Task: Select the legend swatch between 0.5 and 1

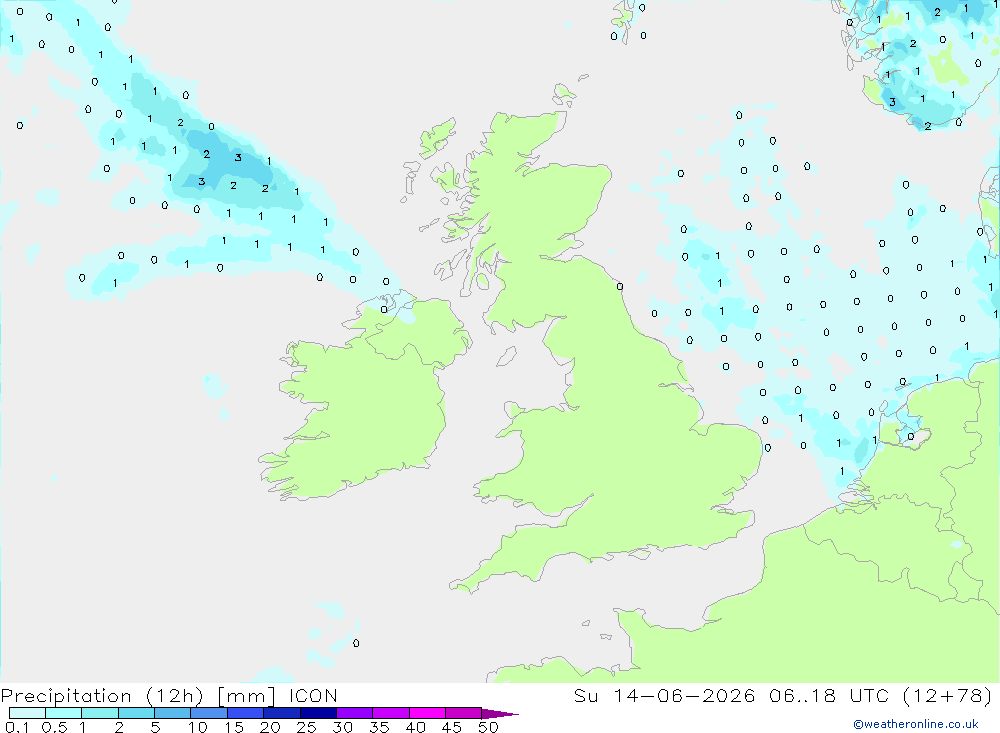Action: click(64, 713)
